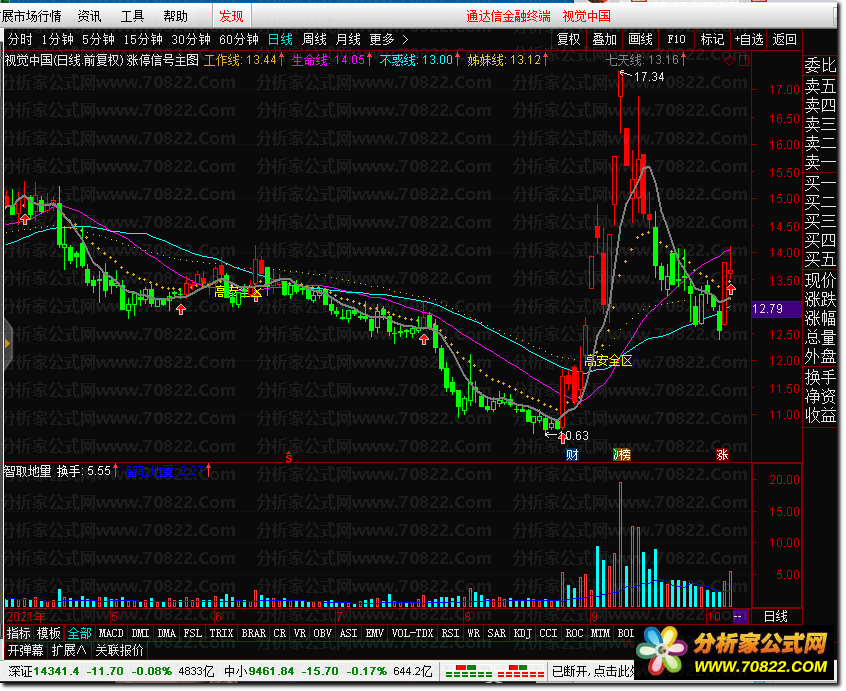Select the 全部 indicator tab
Image resolution: width=846 pixels, height=691 pixels.
point(79,633)
